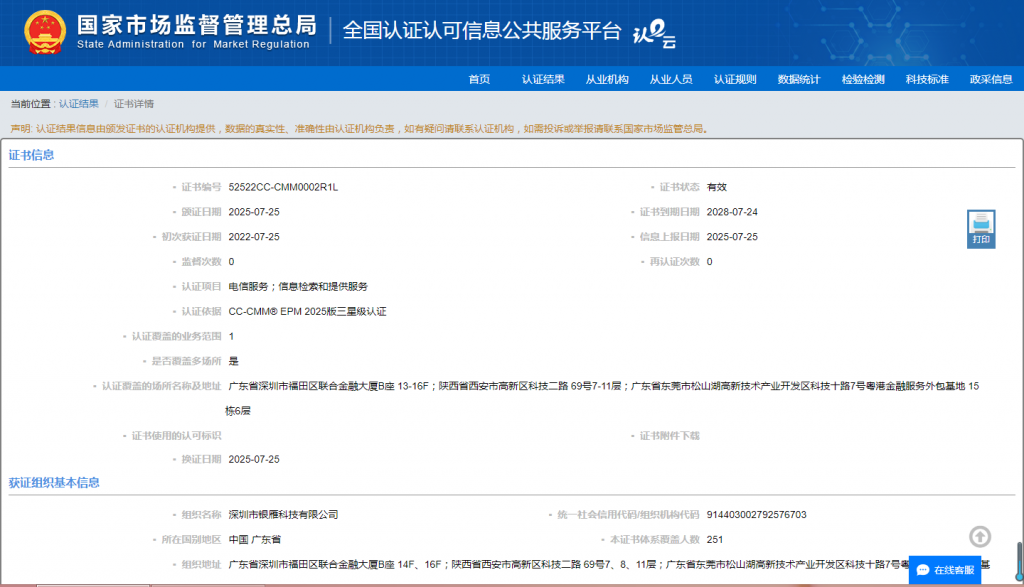Click the 认e云 logo icon
This screenshot has width=1024, height=587.
coord(655,33)
